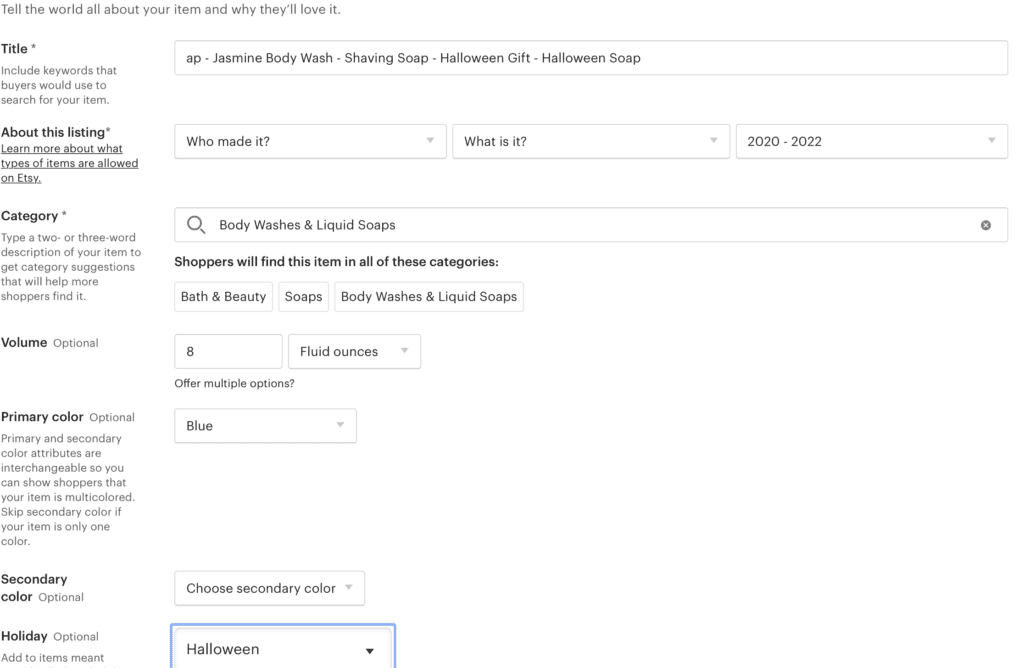The image size is (1024, 668).
Task: Open the Holiday dropdown showing Halloween
Action: coord(283,648)
